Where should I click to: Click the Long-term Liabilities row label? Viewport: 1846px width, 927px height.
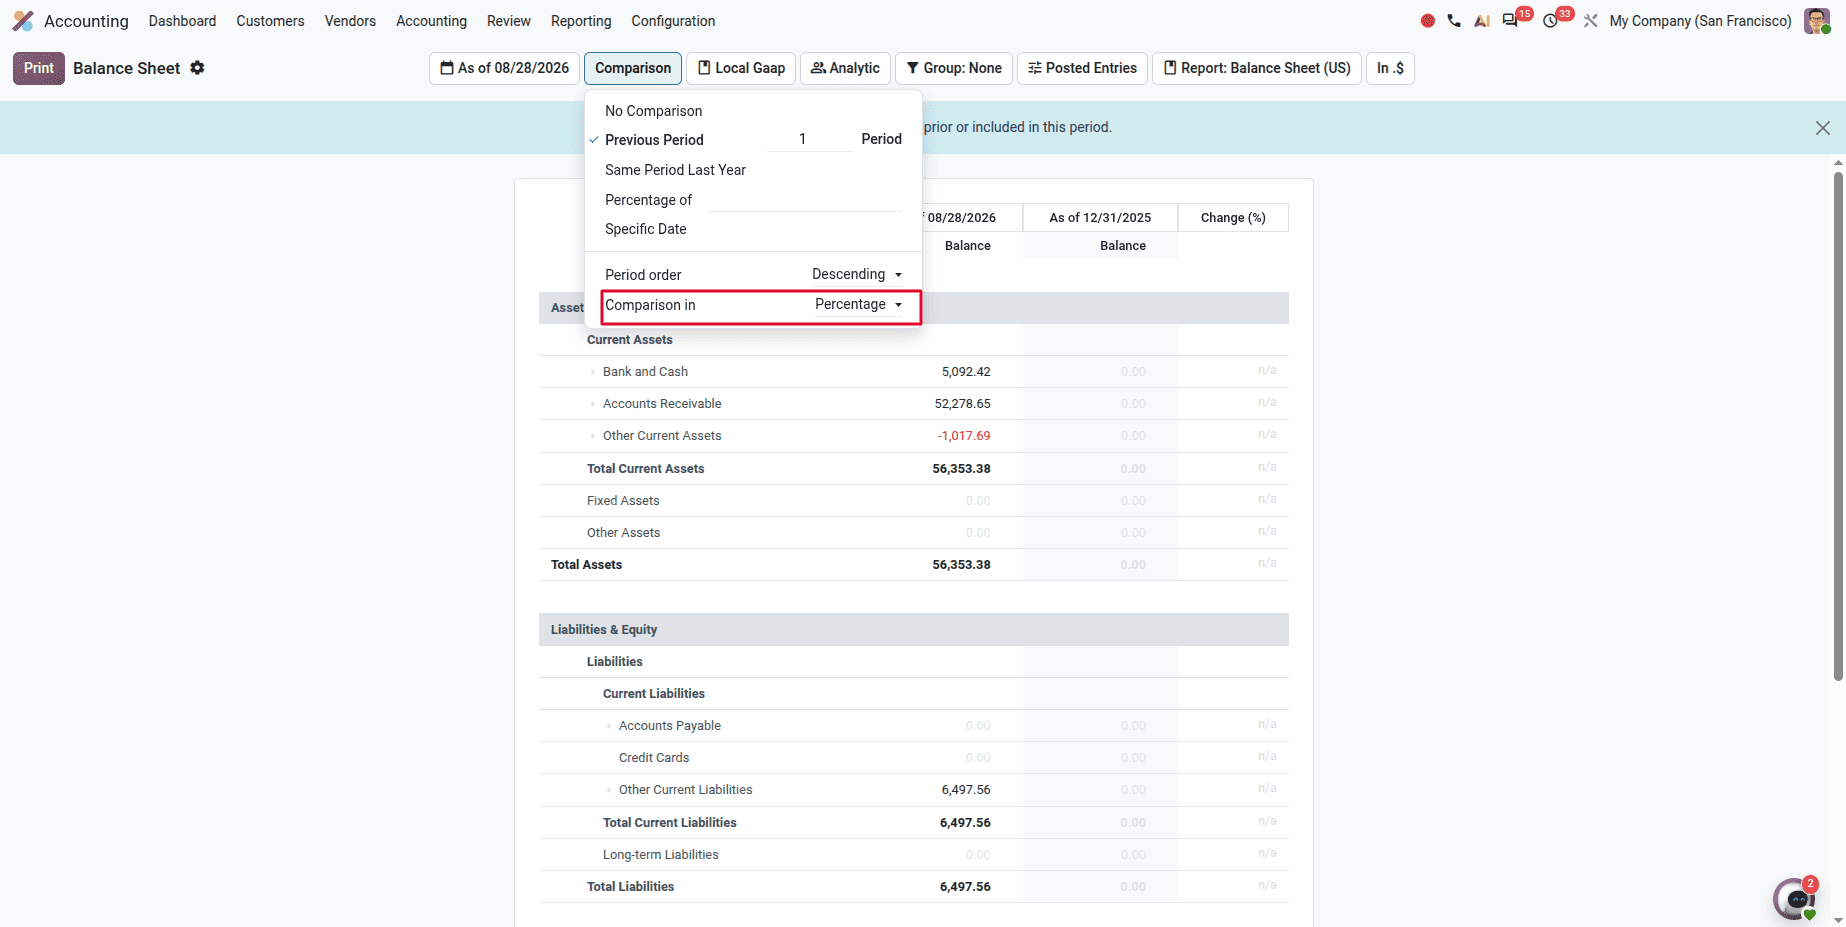(x=660, y=855)
